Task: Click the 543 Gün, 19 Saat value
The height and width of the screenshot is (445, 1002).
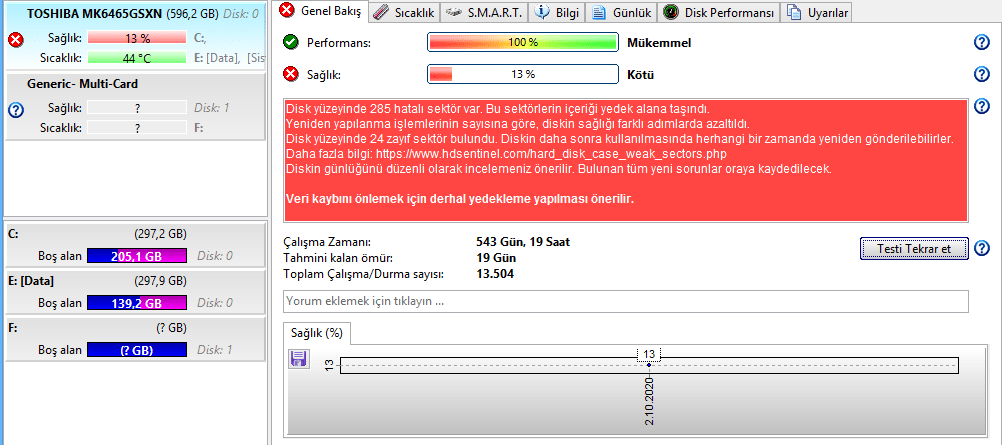Action: pos(523,242)
